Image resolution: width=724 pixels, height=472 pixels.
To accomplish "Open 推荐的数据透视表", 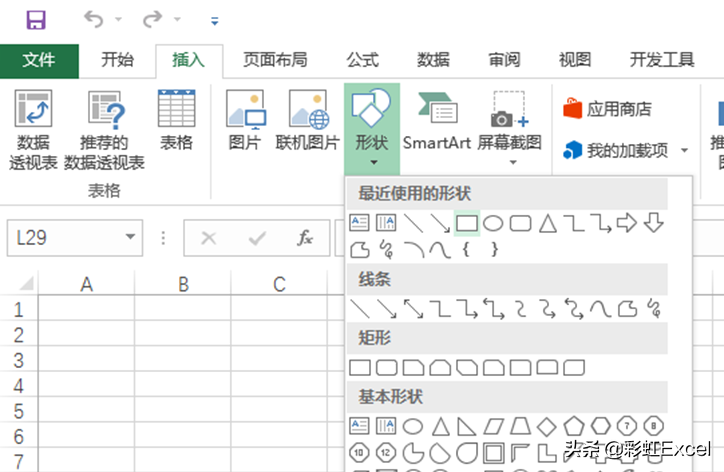I will [104, 130].
